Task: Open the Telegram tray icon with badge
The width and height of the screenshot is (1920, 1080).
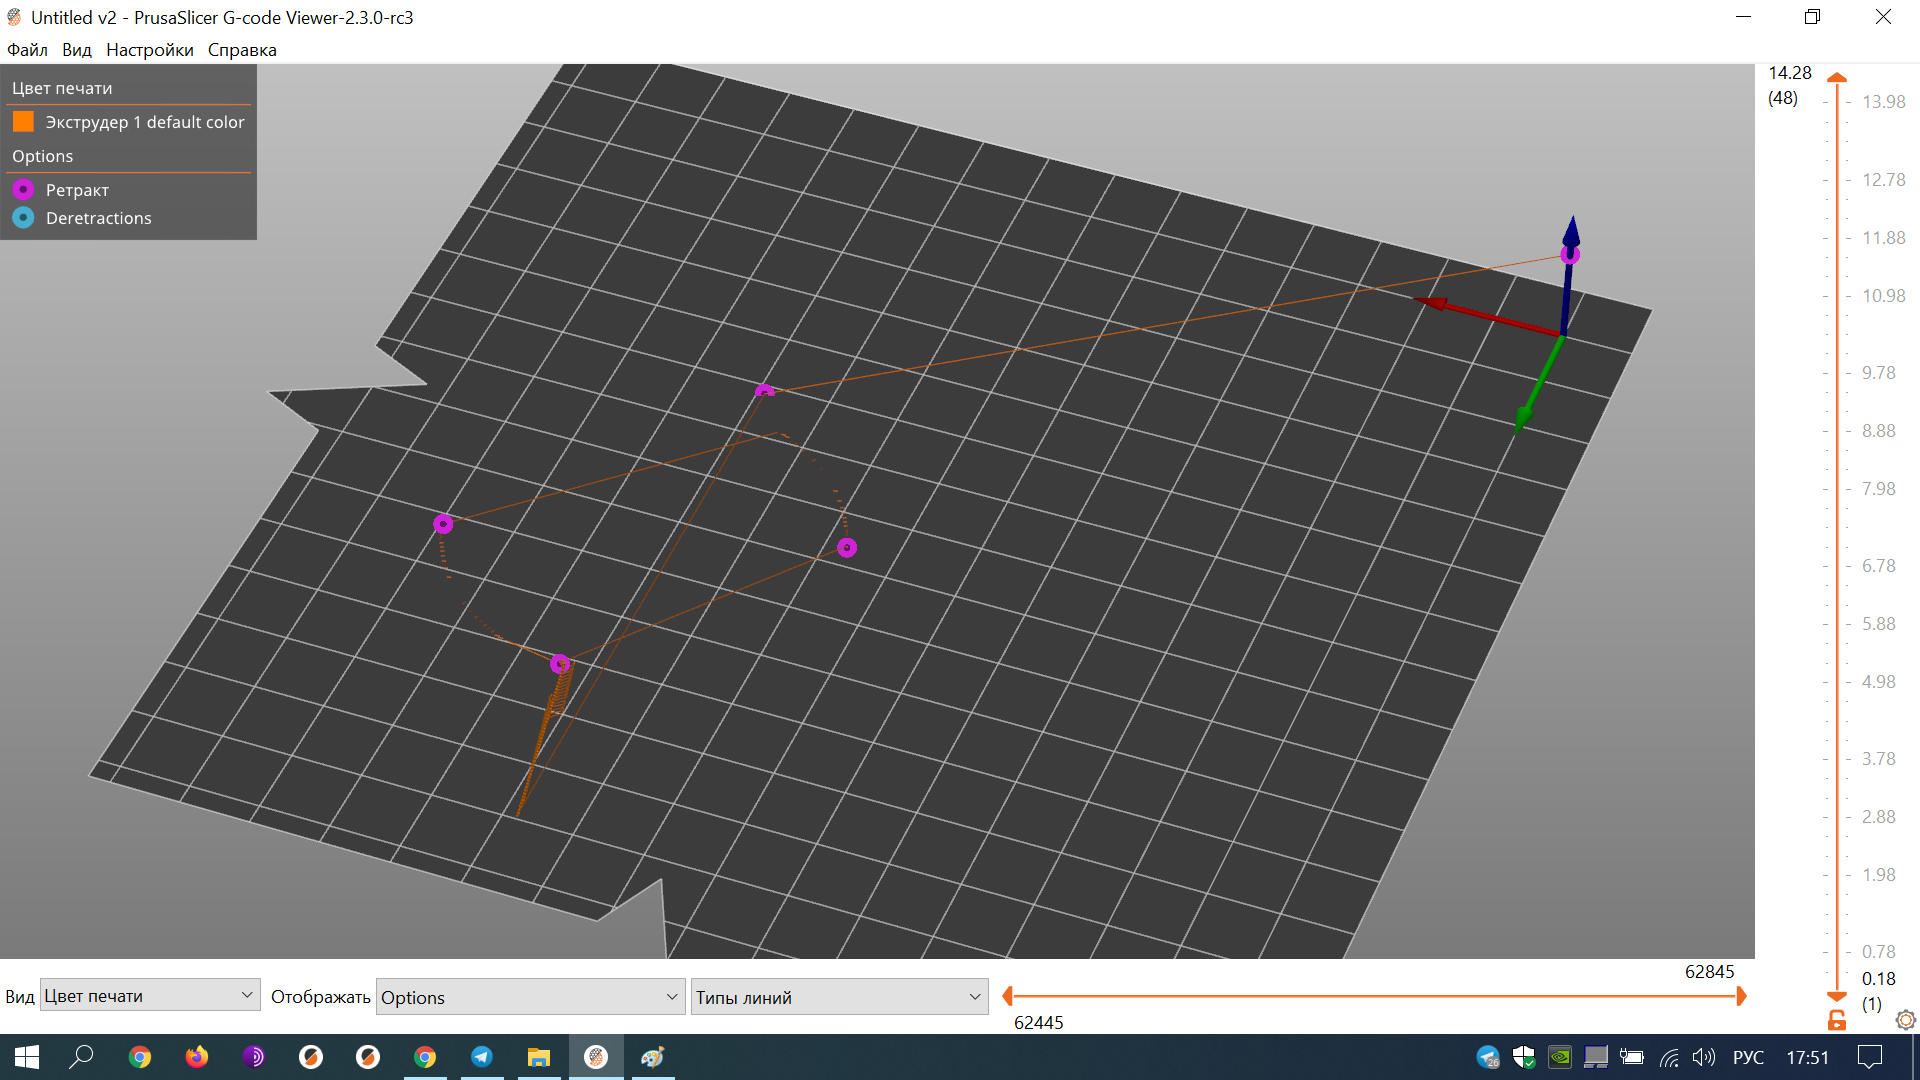Action: 1488,1057
